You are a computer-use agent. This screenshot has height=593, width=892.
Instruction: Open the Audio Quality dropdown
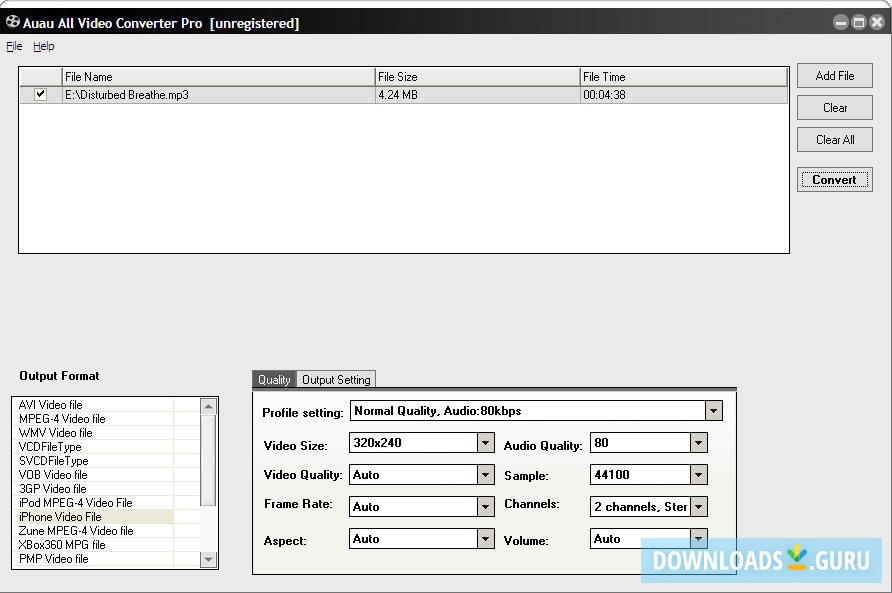coord(699,442)
